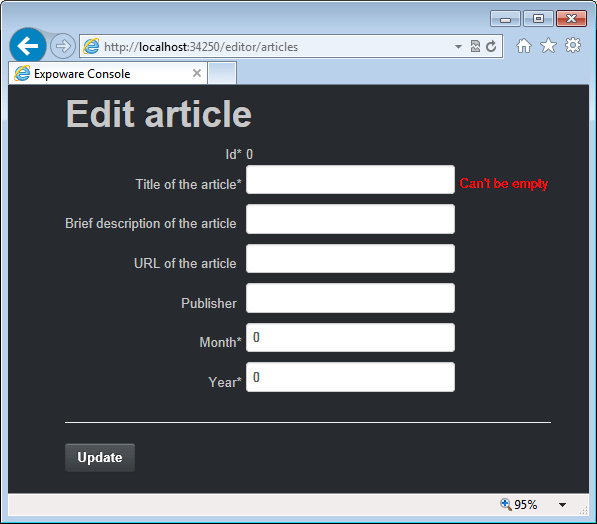Open the Home page icon
The image size is (597, 524).
pos(524,46)
